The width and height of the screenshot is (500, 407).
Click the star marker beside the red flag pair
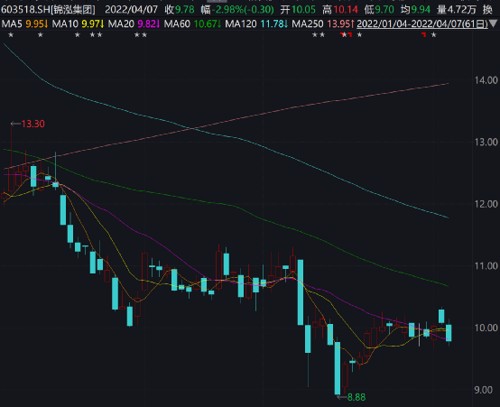pos(359,35)
